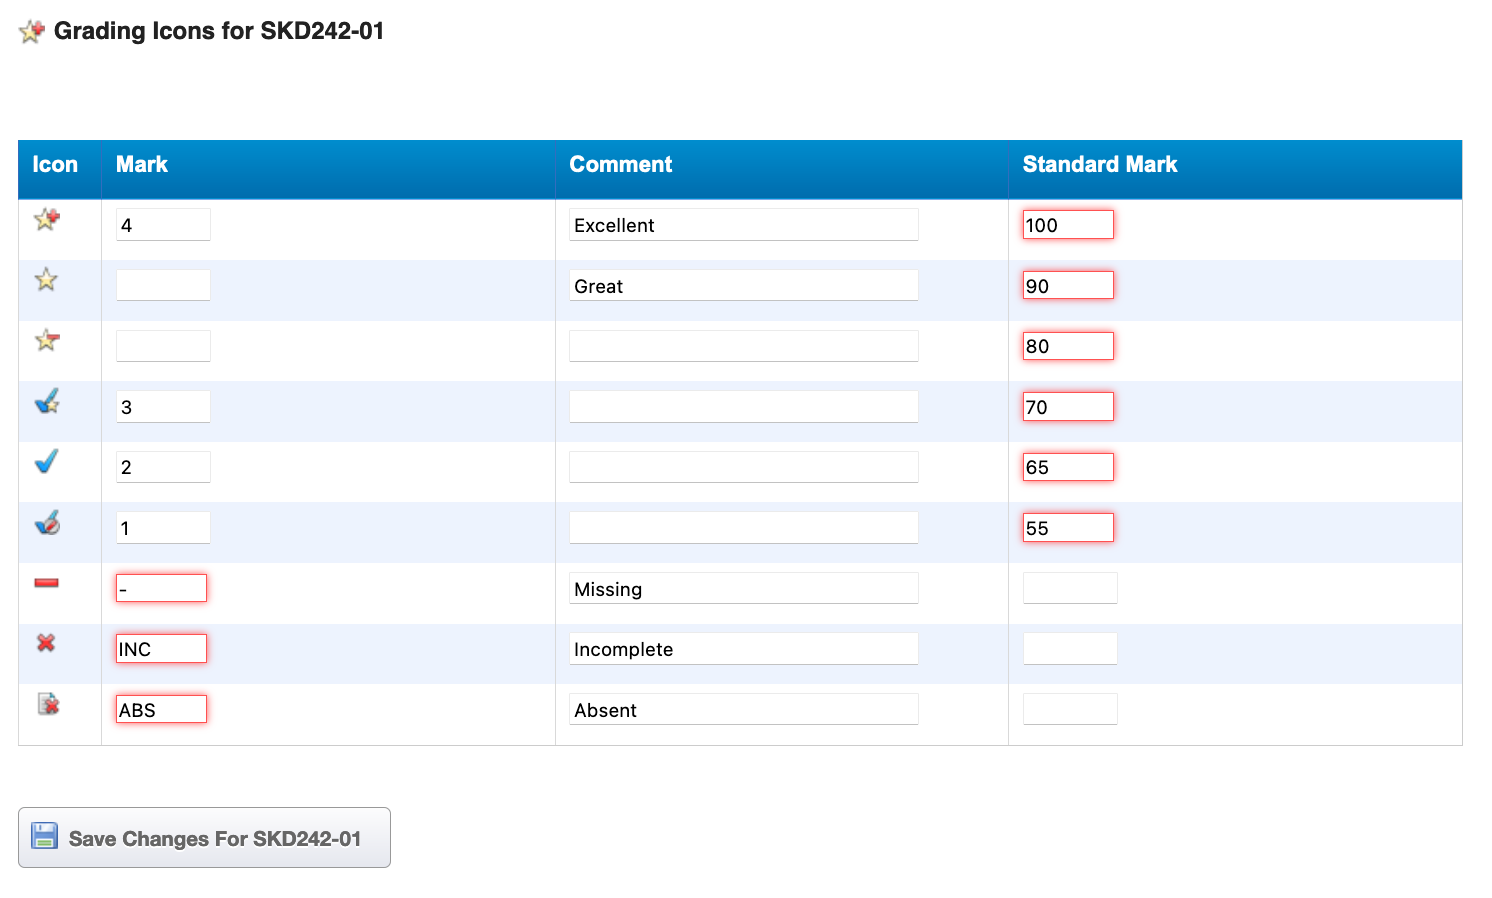The height and width of the screenshot is (898, 1492).
Task: Click the star-plus icon in Excellent row
Action: tap(47, 219)
